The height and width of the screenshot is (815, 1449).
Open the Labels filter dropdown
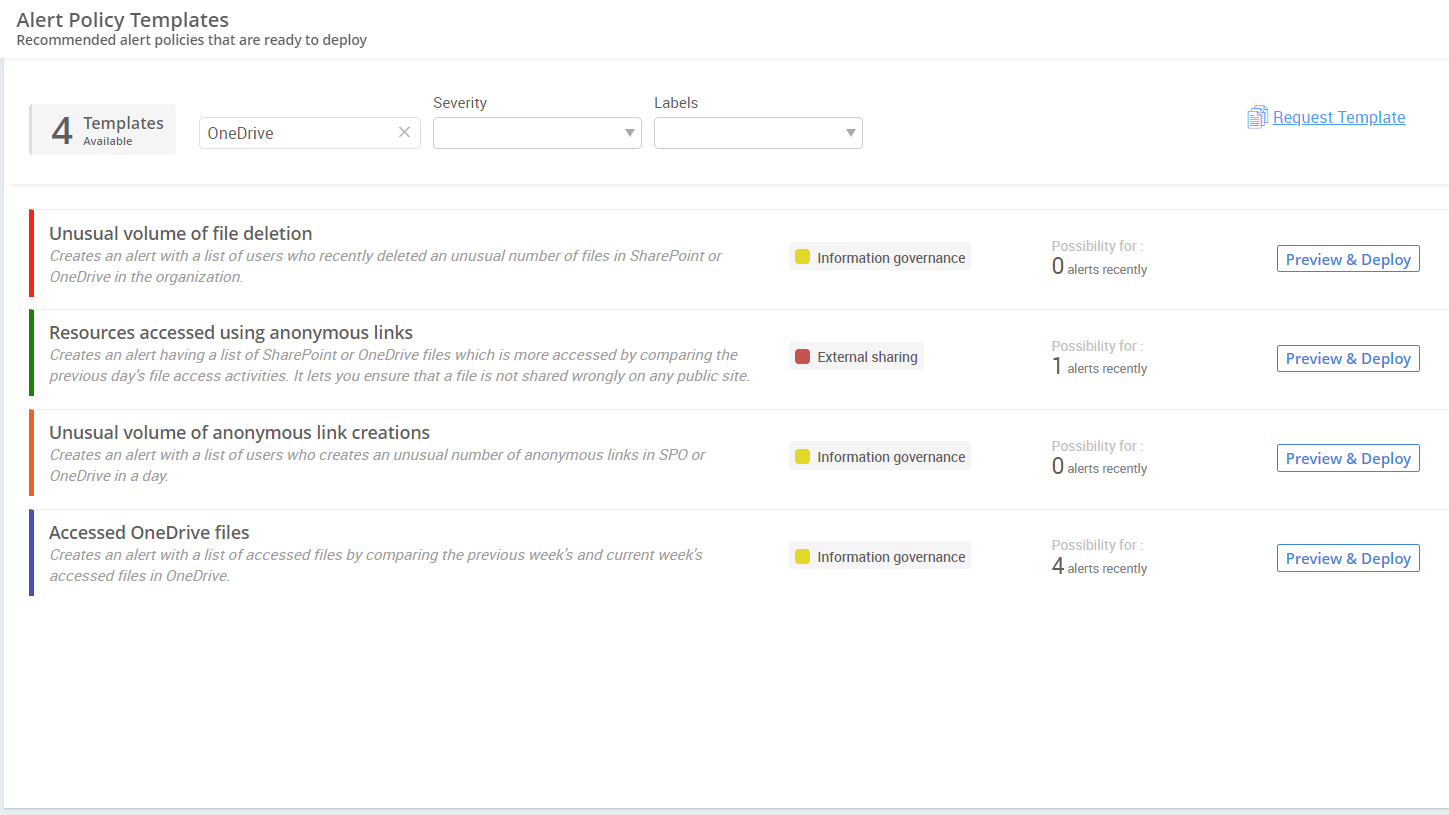[x=757, y=132]
